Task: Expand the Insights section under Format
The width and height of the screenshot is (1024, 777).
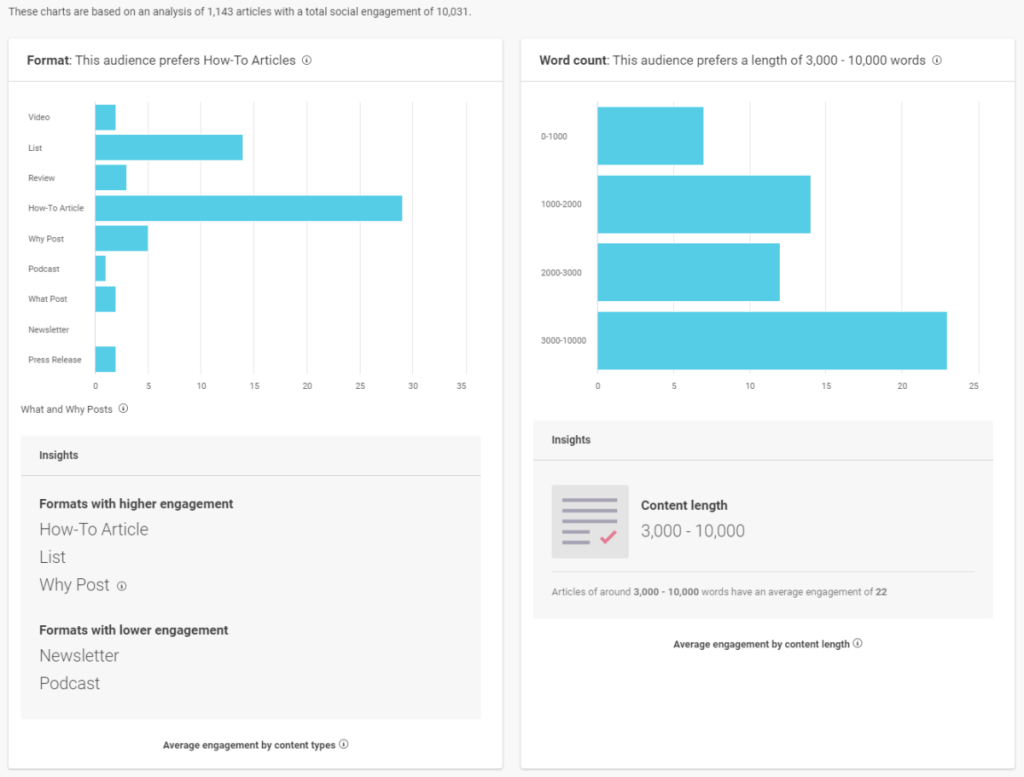Action: click(x=58, y=455)
